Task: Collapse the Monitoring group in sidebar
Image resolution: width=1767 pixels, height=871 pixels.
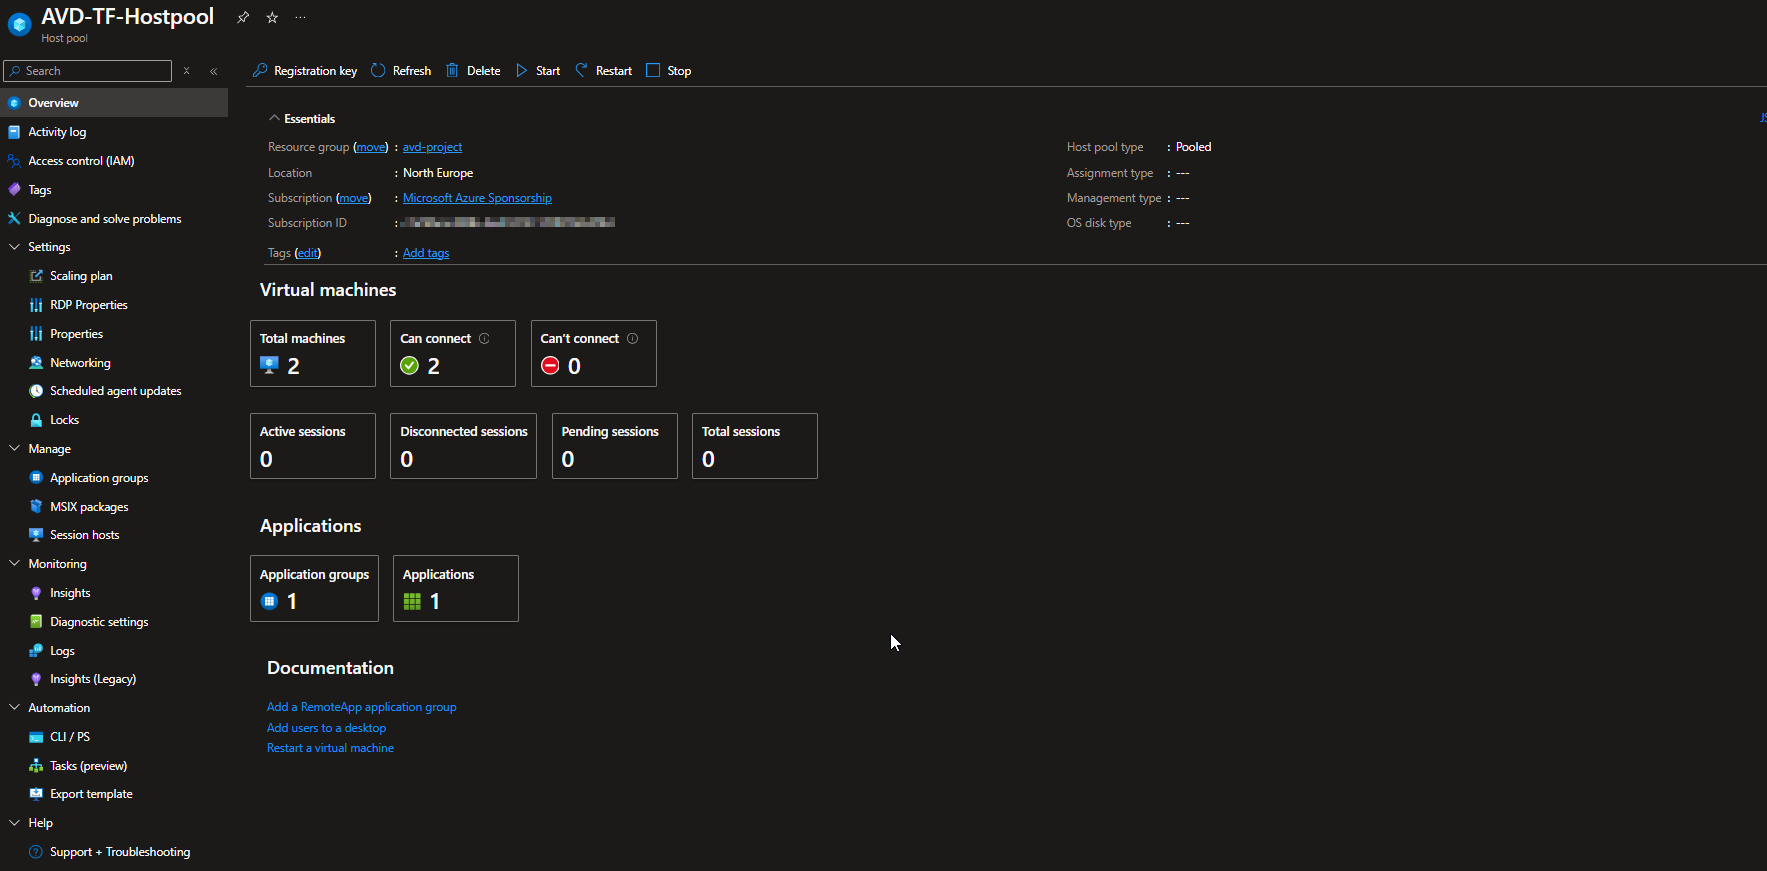Action: point(14,564)
